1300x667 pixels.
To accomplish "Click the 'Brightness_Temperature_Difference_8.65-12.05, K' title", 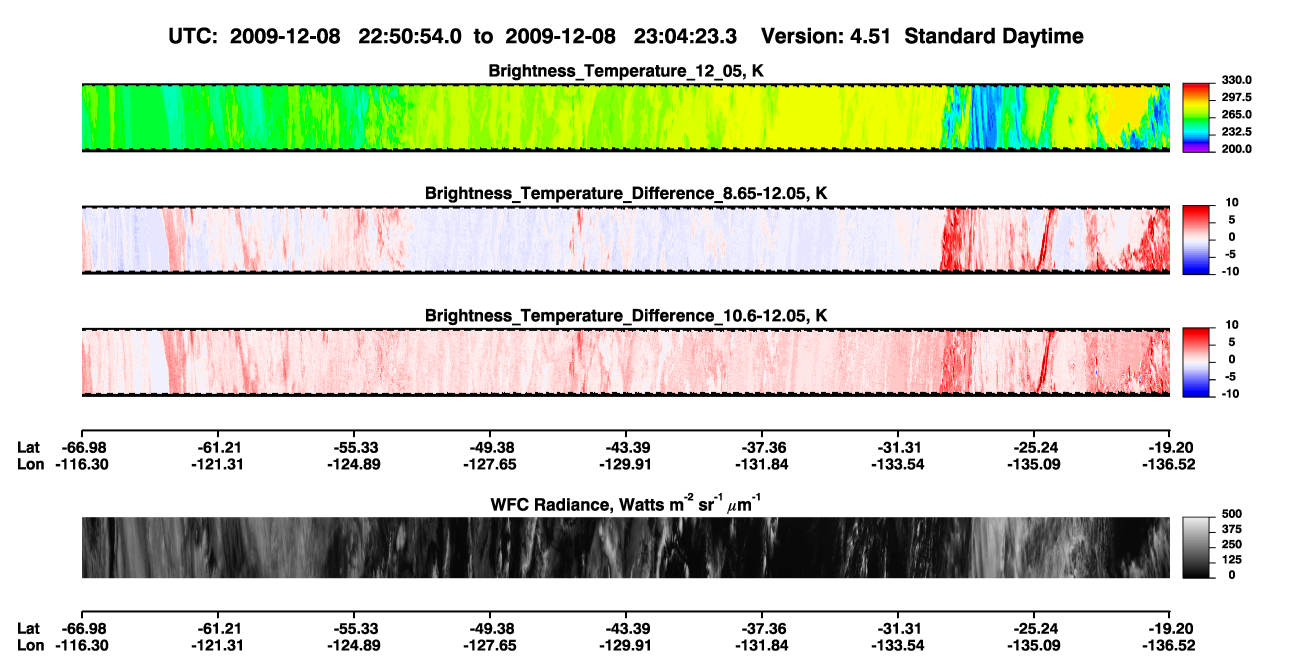I will point(626,193).
